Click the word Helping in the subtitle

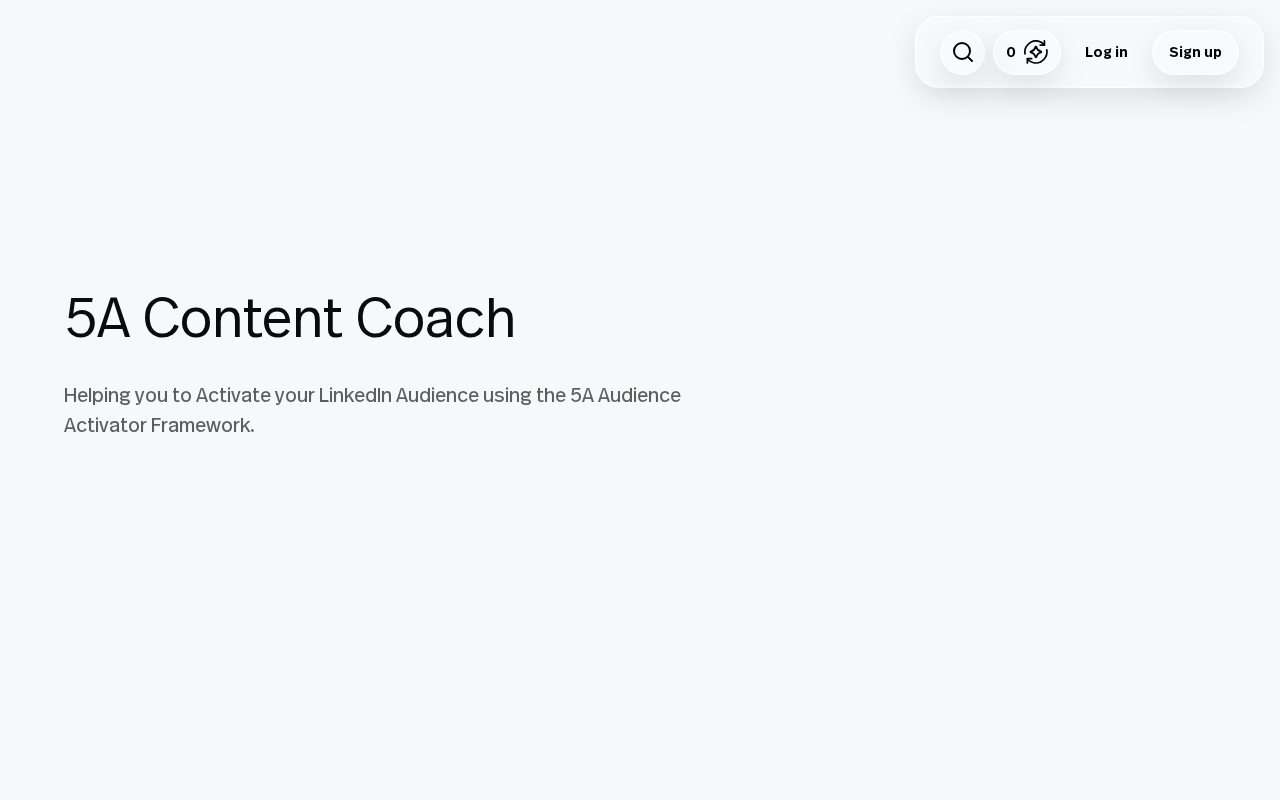tap(97, 395)
